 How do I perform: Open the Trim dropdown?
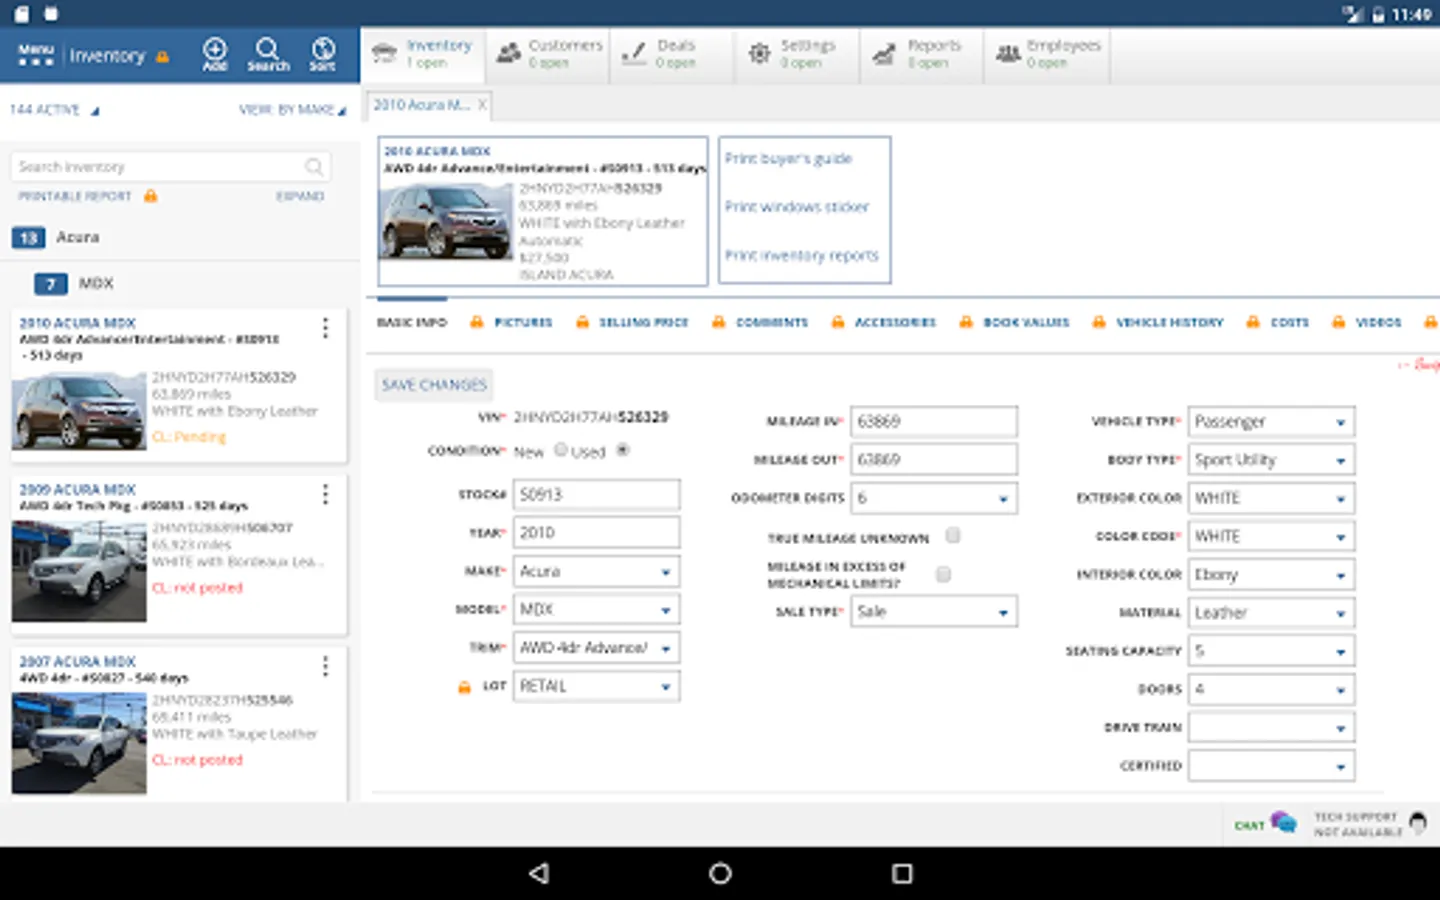597,648
